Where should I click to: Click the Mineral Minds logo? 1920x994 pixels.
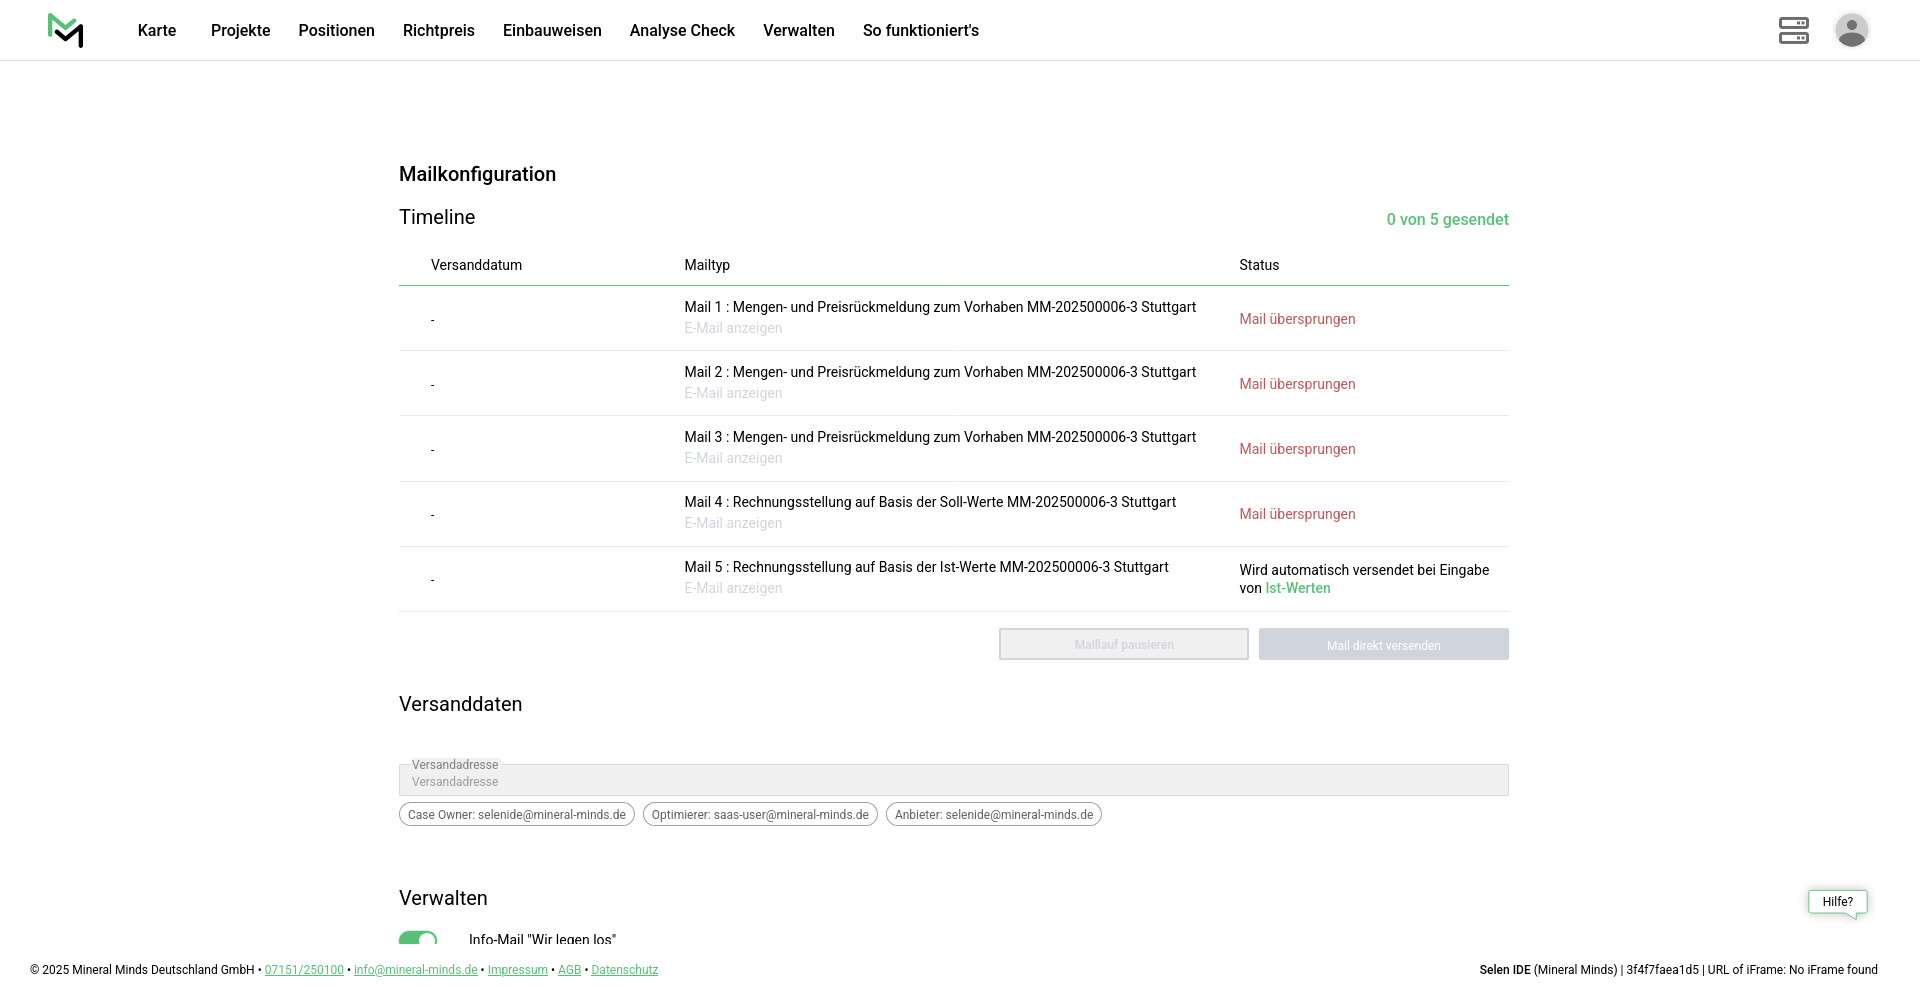coord(65,30)
